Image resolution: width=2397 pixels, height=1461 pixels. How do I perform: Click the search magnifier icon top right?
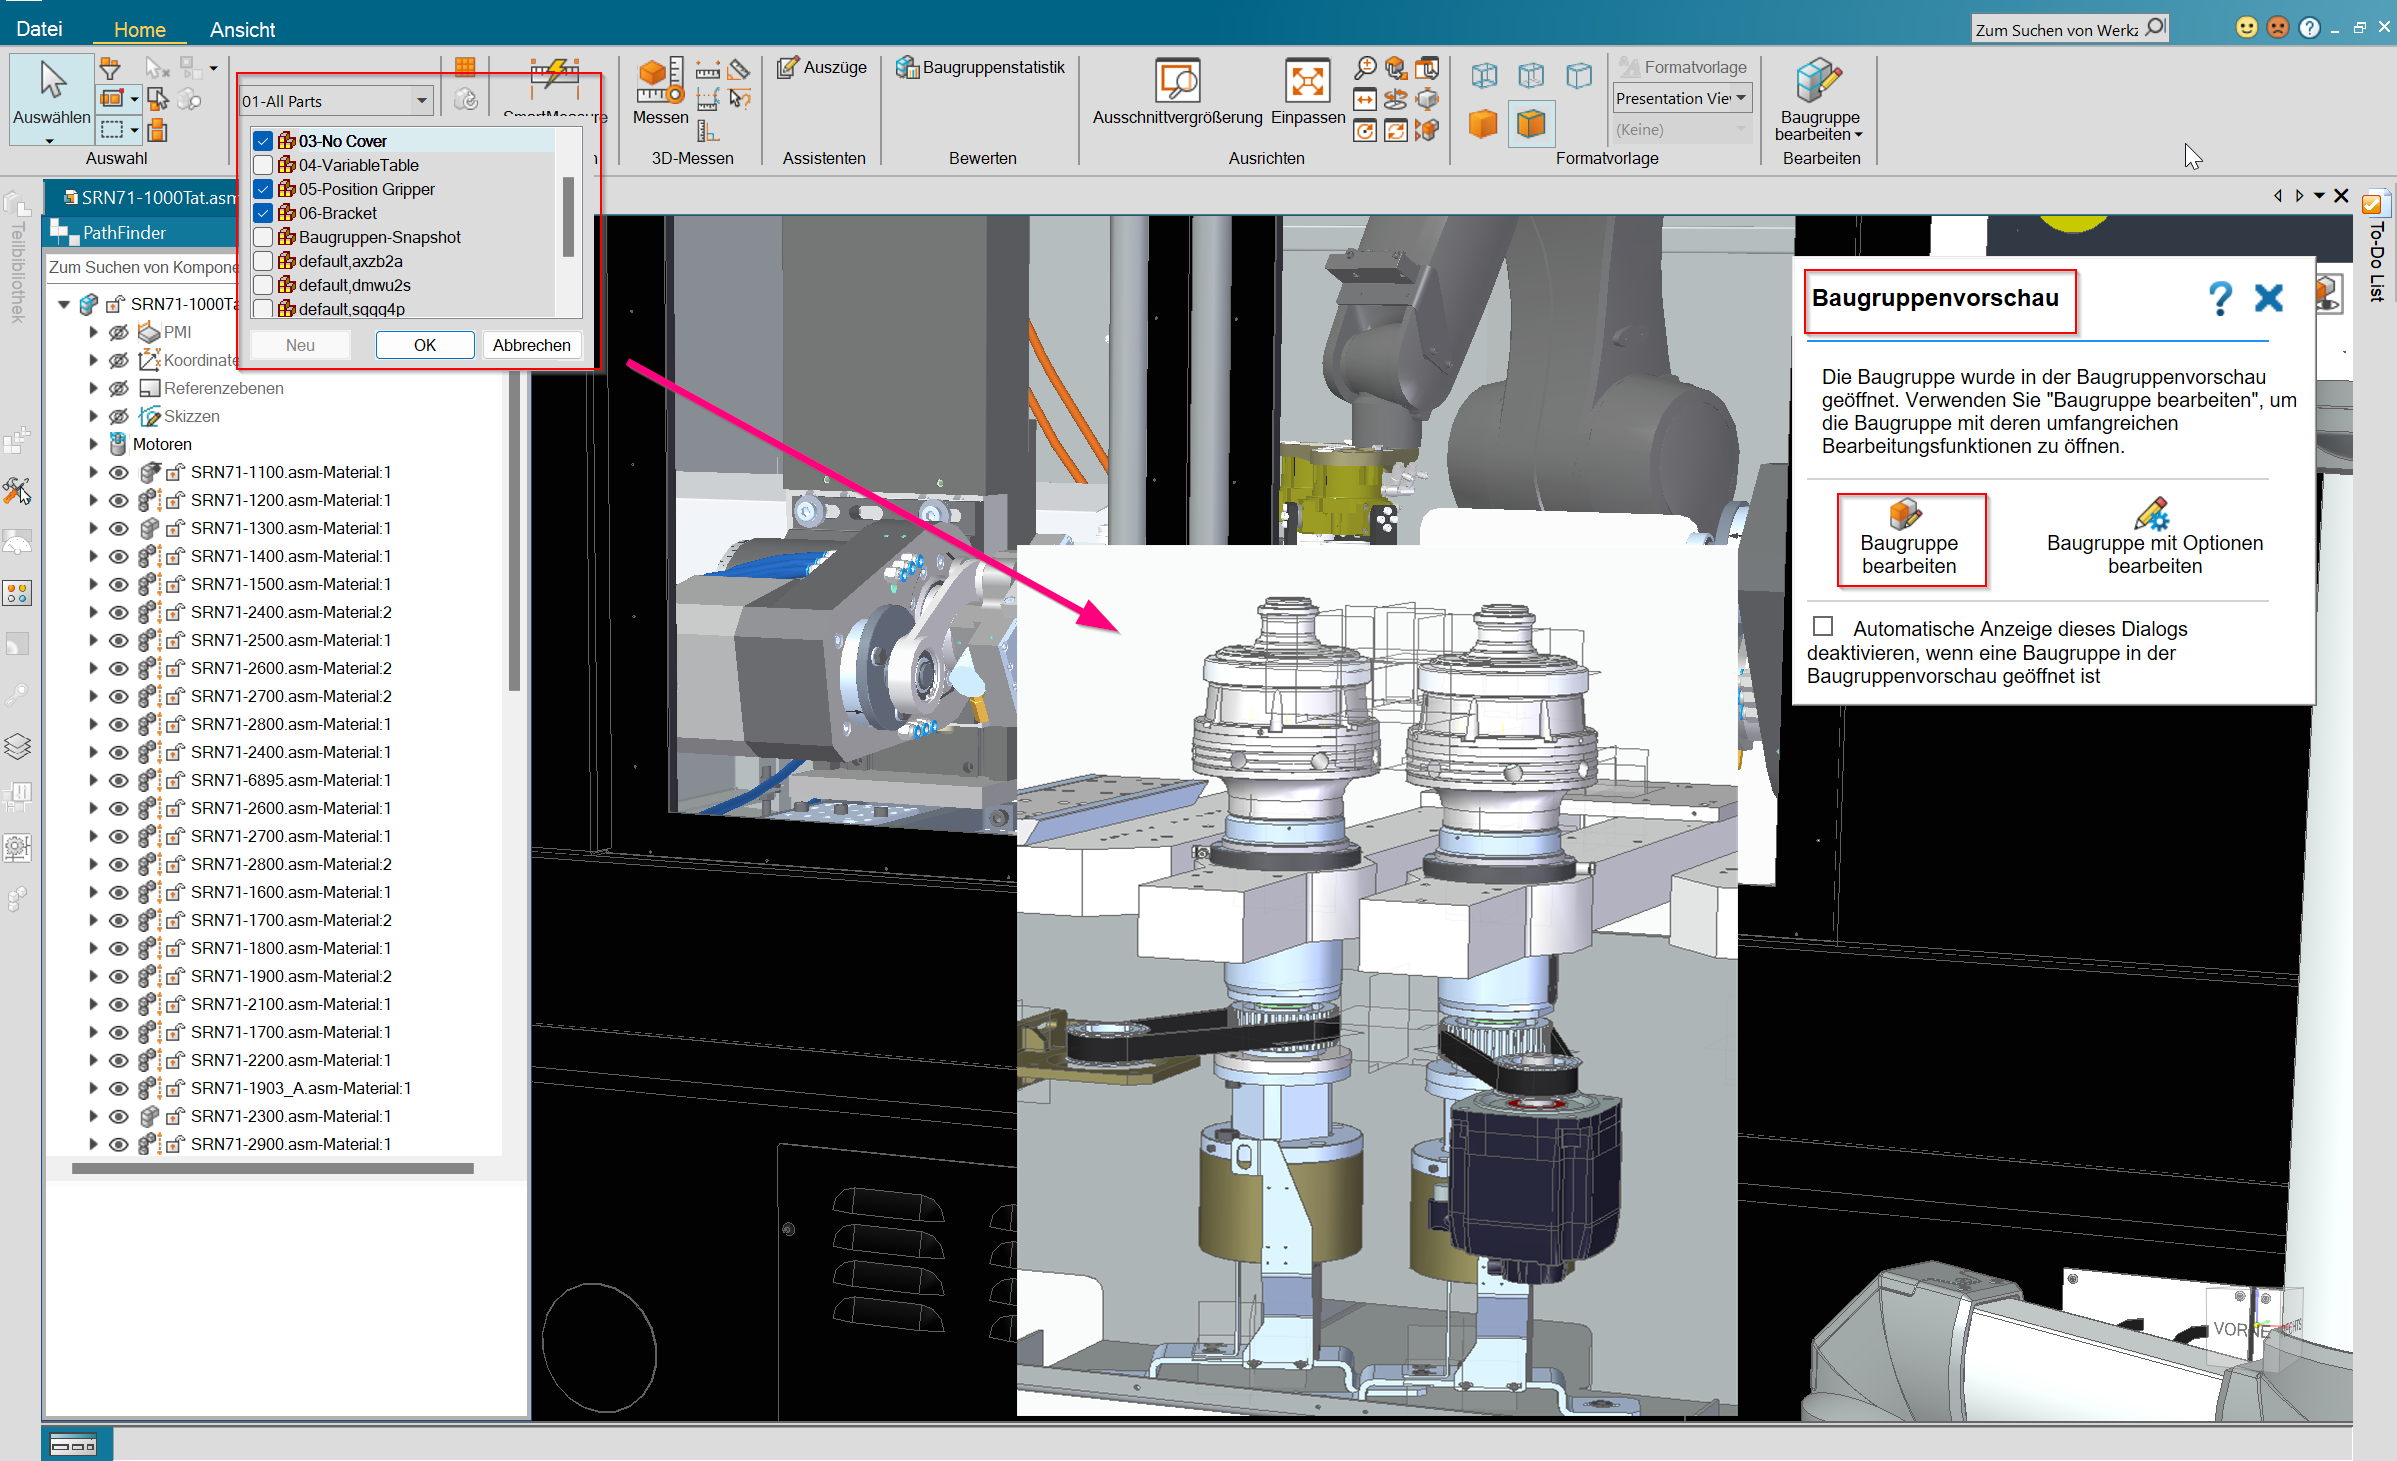pyautogui.click(x=2155, y=27)
